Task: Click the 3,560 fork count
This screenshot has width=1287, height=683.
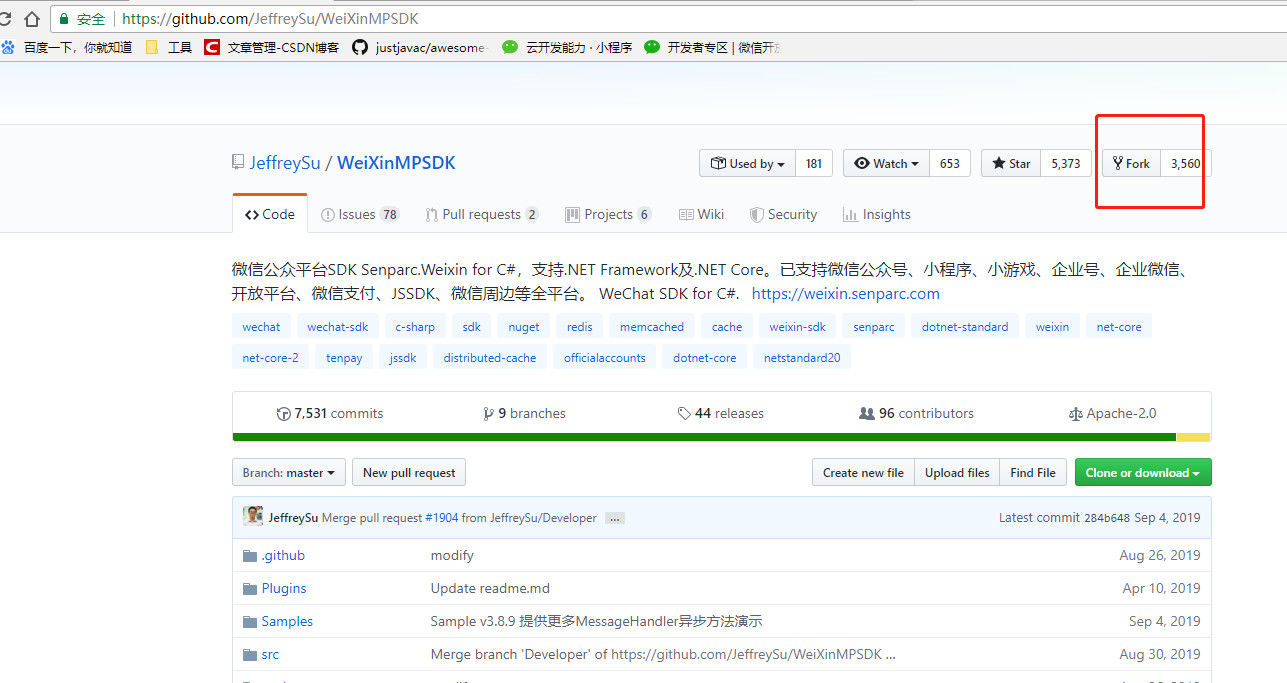Action: pyautogui.click(x=1185, y=163)
